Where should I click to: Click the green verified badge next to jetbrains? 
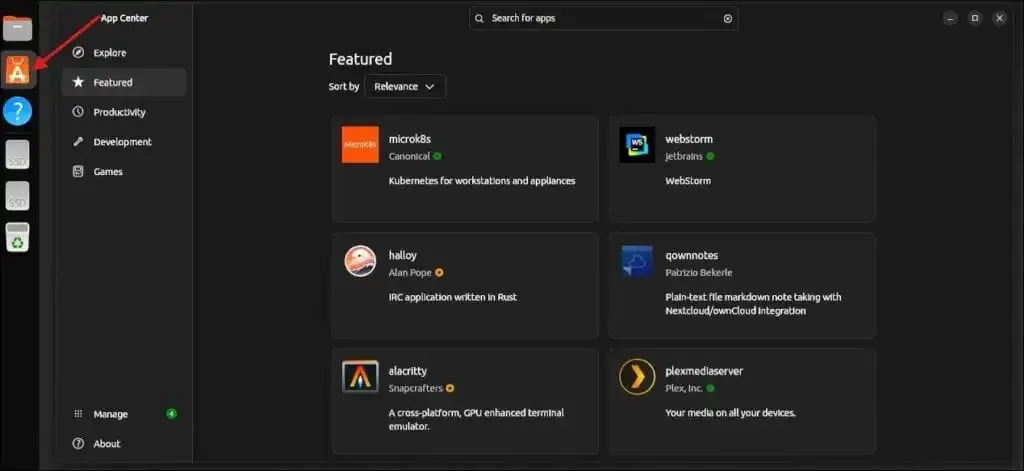[710, 156]
